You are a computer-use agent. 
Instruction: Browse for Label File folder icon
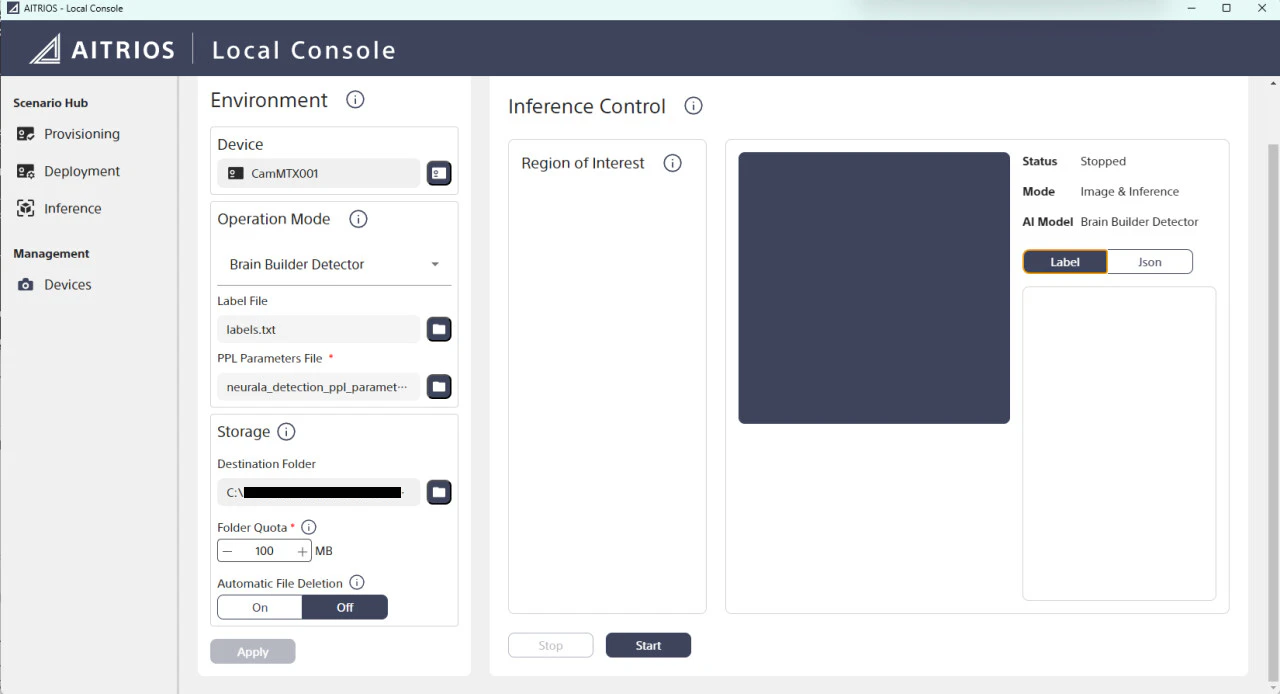pyautogui.click(x=439, y=329)
